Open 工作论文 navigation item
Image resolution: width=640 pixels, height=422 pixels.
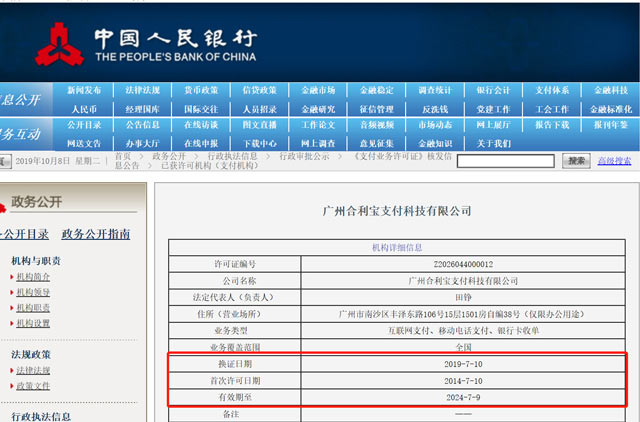point(318,125)
